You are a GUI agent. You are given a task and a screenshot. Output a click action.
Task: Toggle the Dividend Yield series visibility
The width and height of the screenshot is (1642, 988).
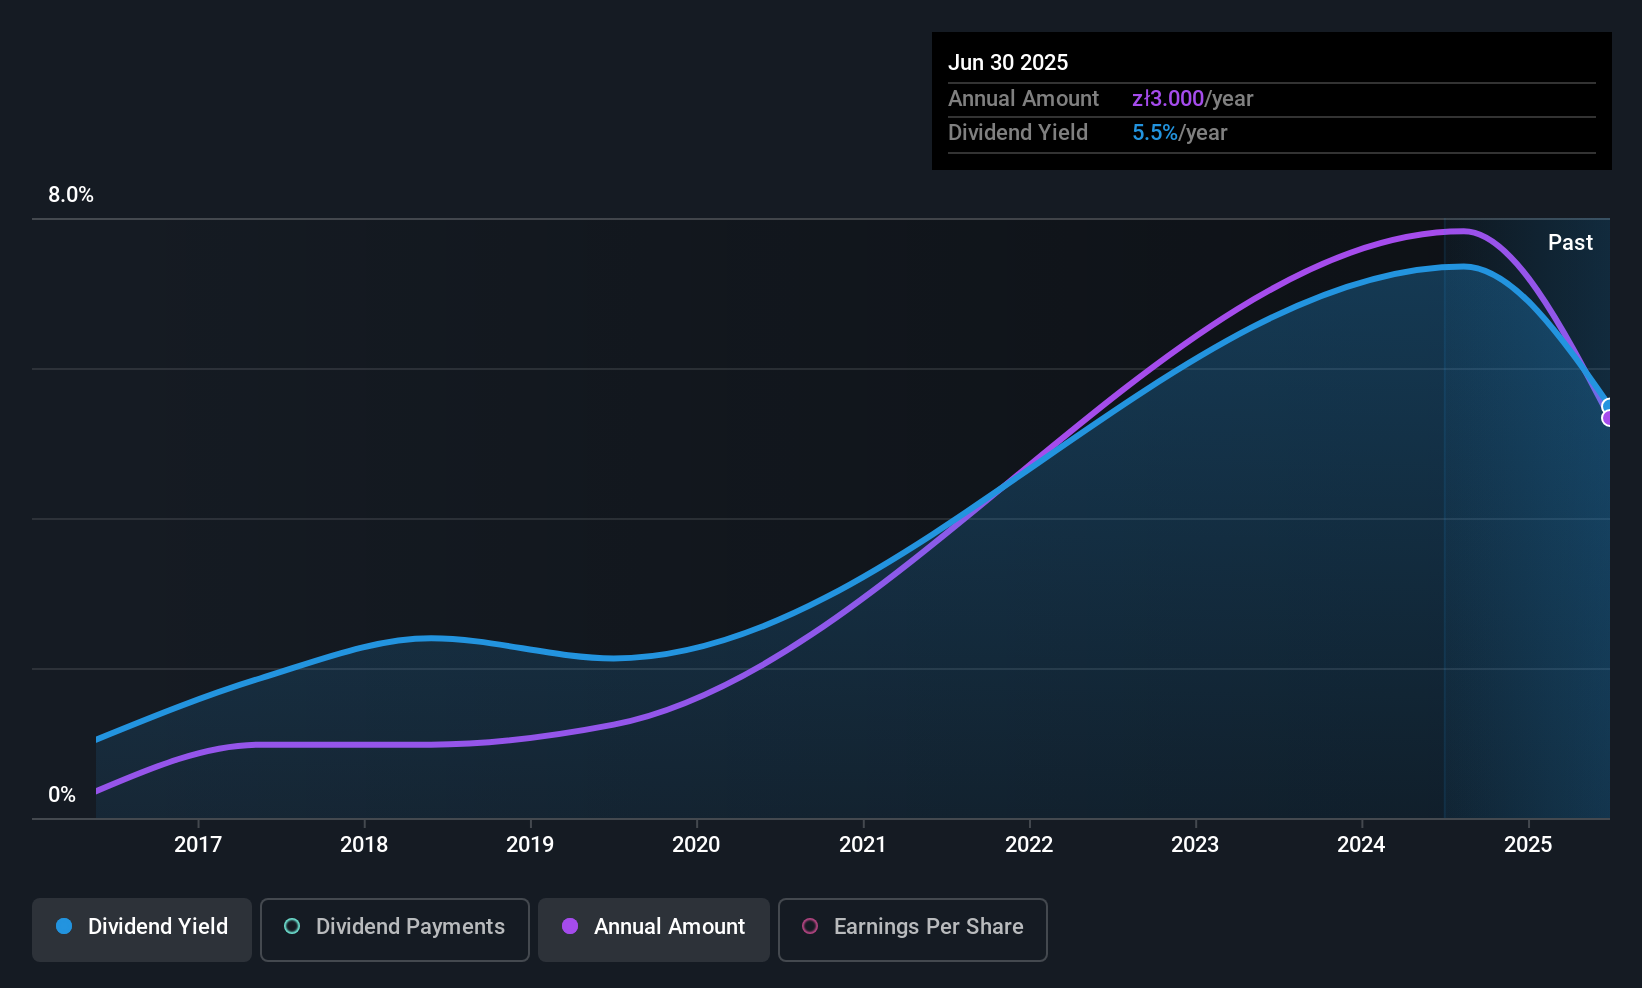(141, 929)
